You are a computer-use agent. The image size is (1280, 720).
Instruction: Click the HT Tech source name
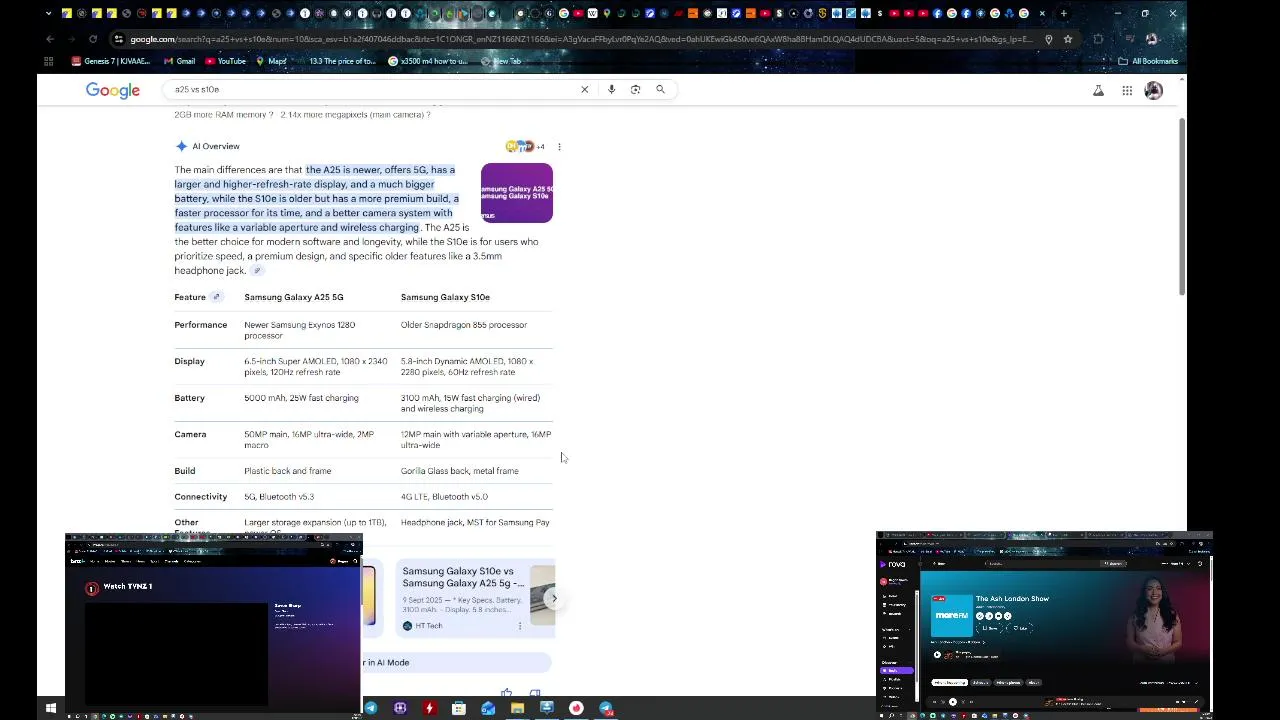point(428,626)
